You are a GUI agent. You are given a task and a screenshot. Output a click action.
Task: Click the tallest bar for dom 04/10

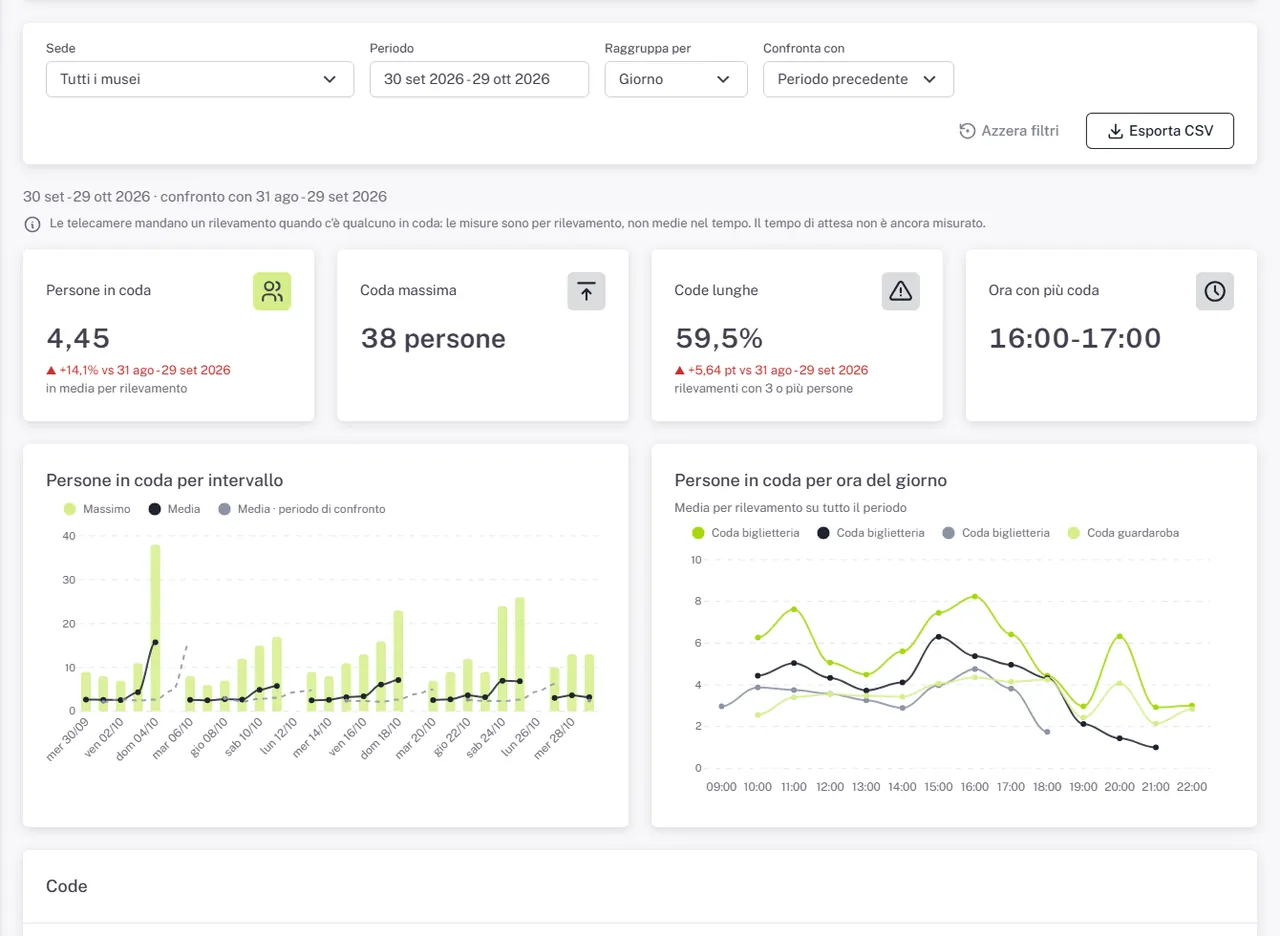pyautogui.click(x=155, y=628)
